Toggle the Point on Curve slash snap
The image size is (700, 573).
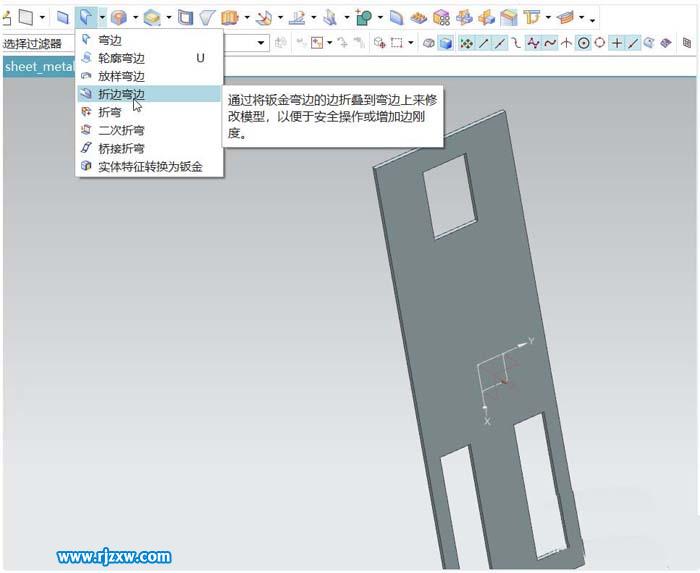click(633, 43)
